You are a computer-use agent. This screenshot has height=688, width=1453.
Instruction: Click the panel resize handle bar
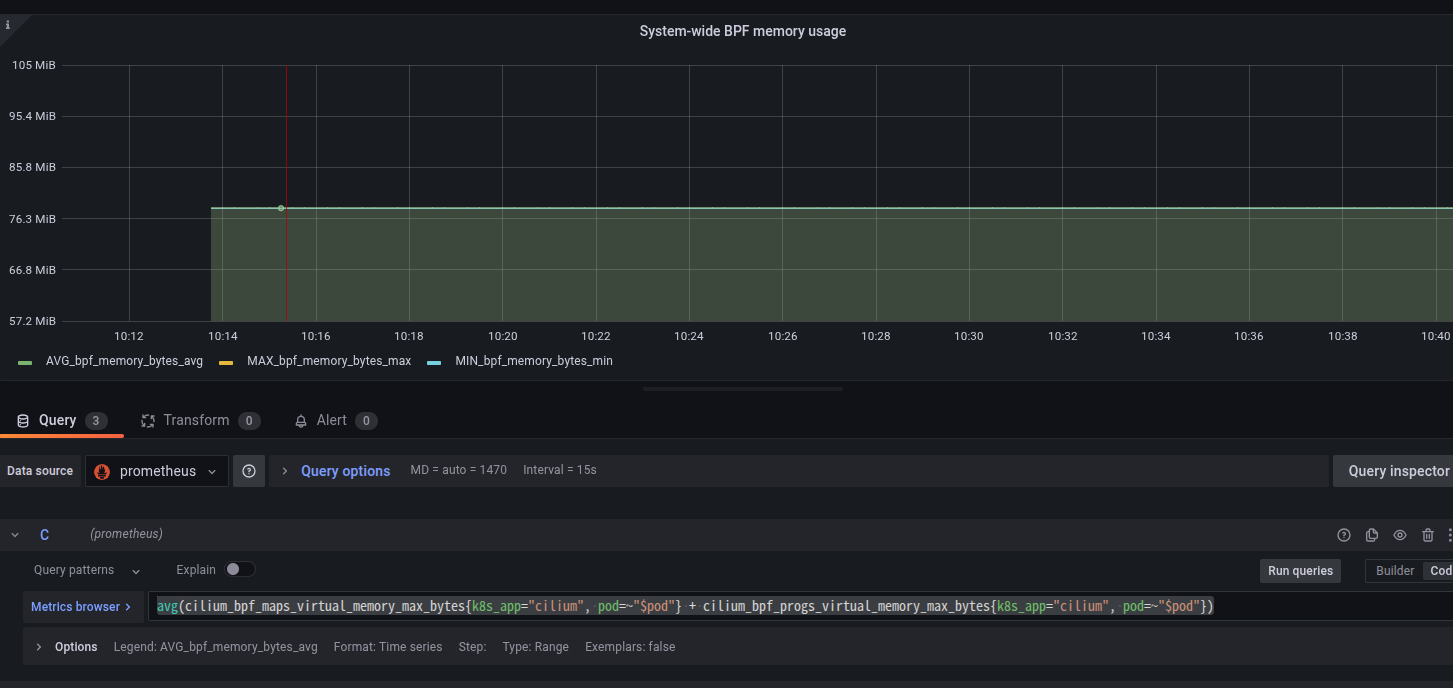pyautogui.click(x=743, y=389)
